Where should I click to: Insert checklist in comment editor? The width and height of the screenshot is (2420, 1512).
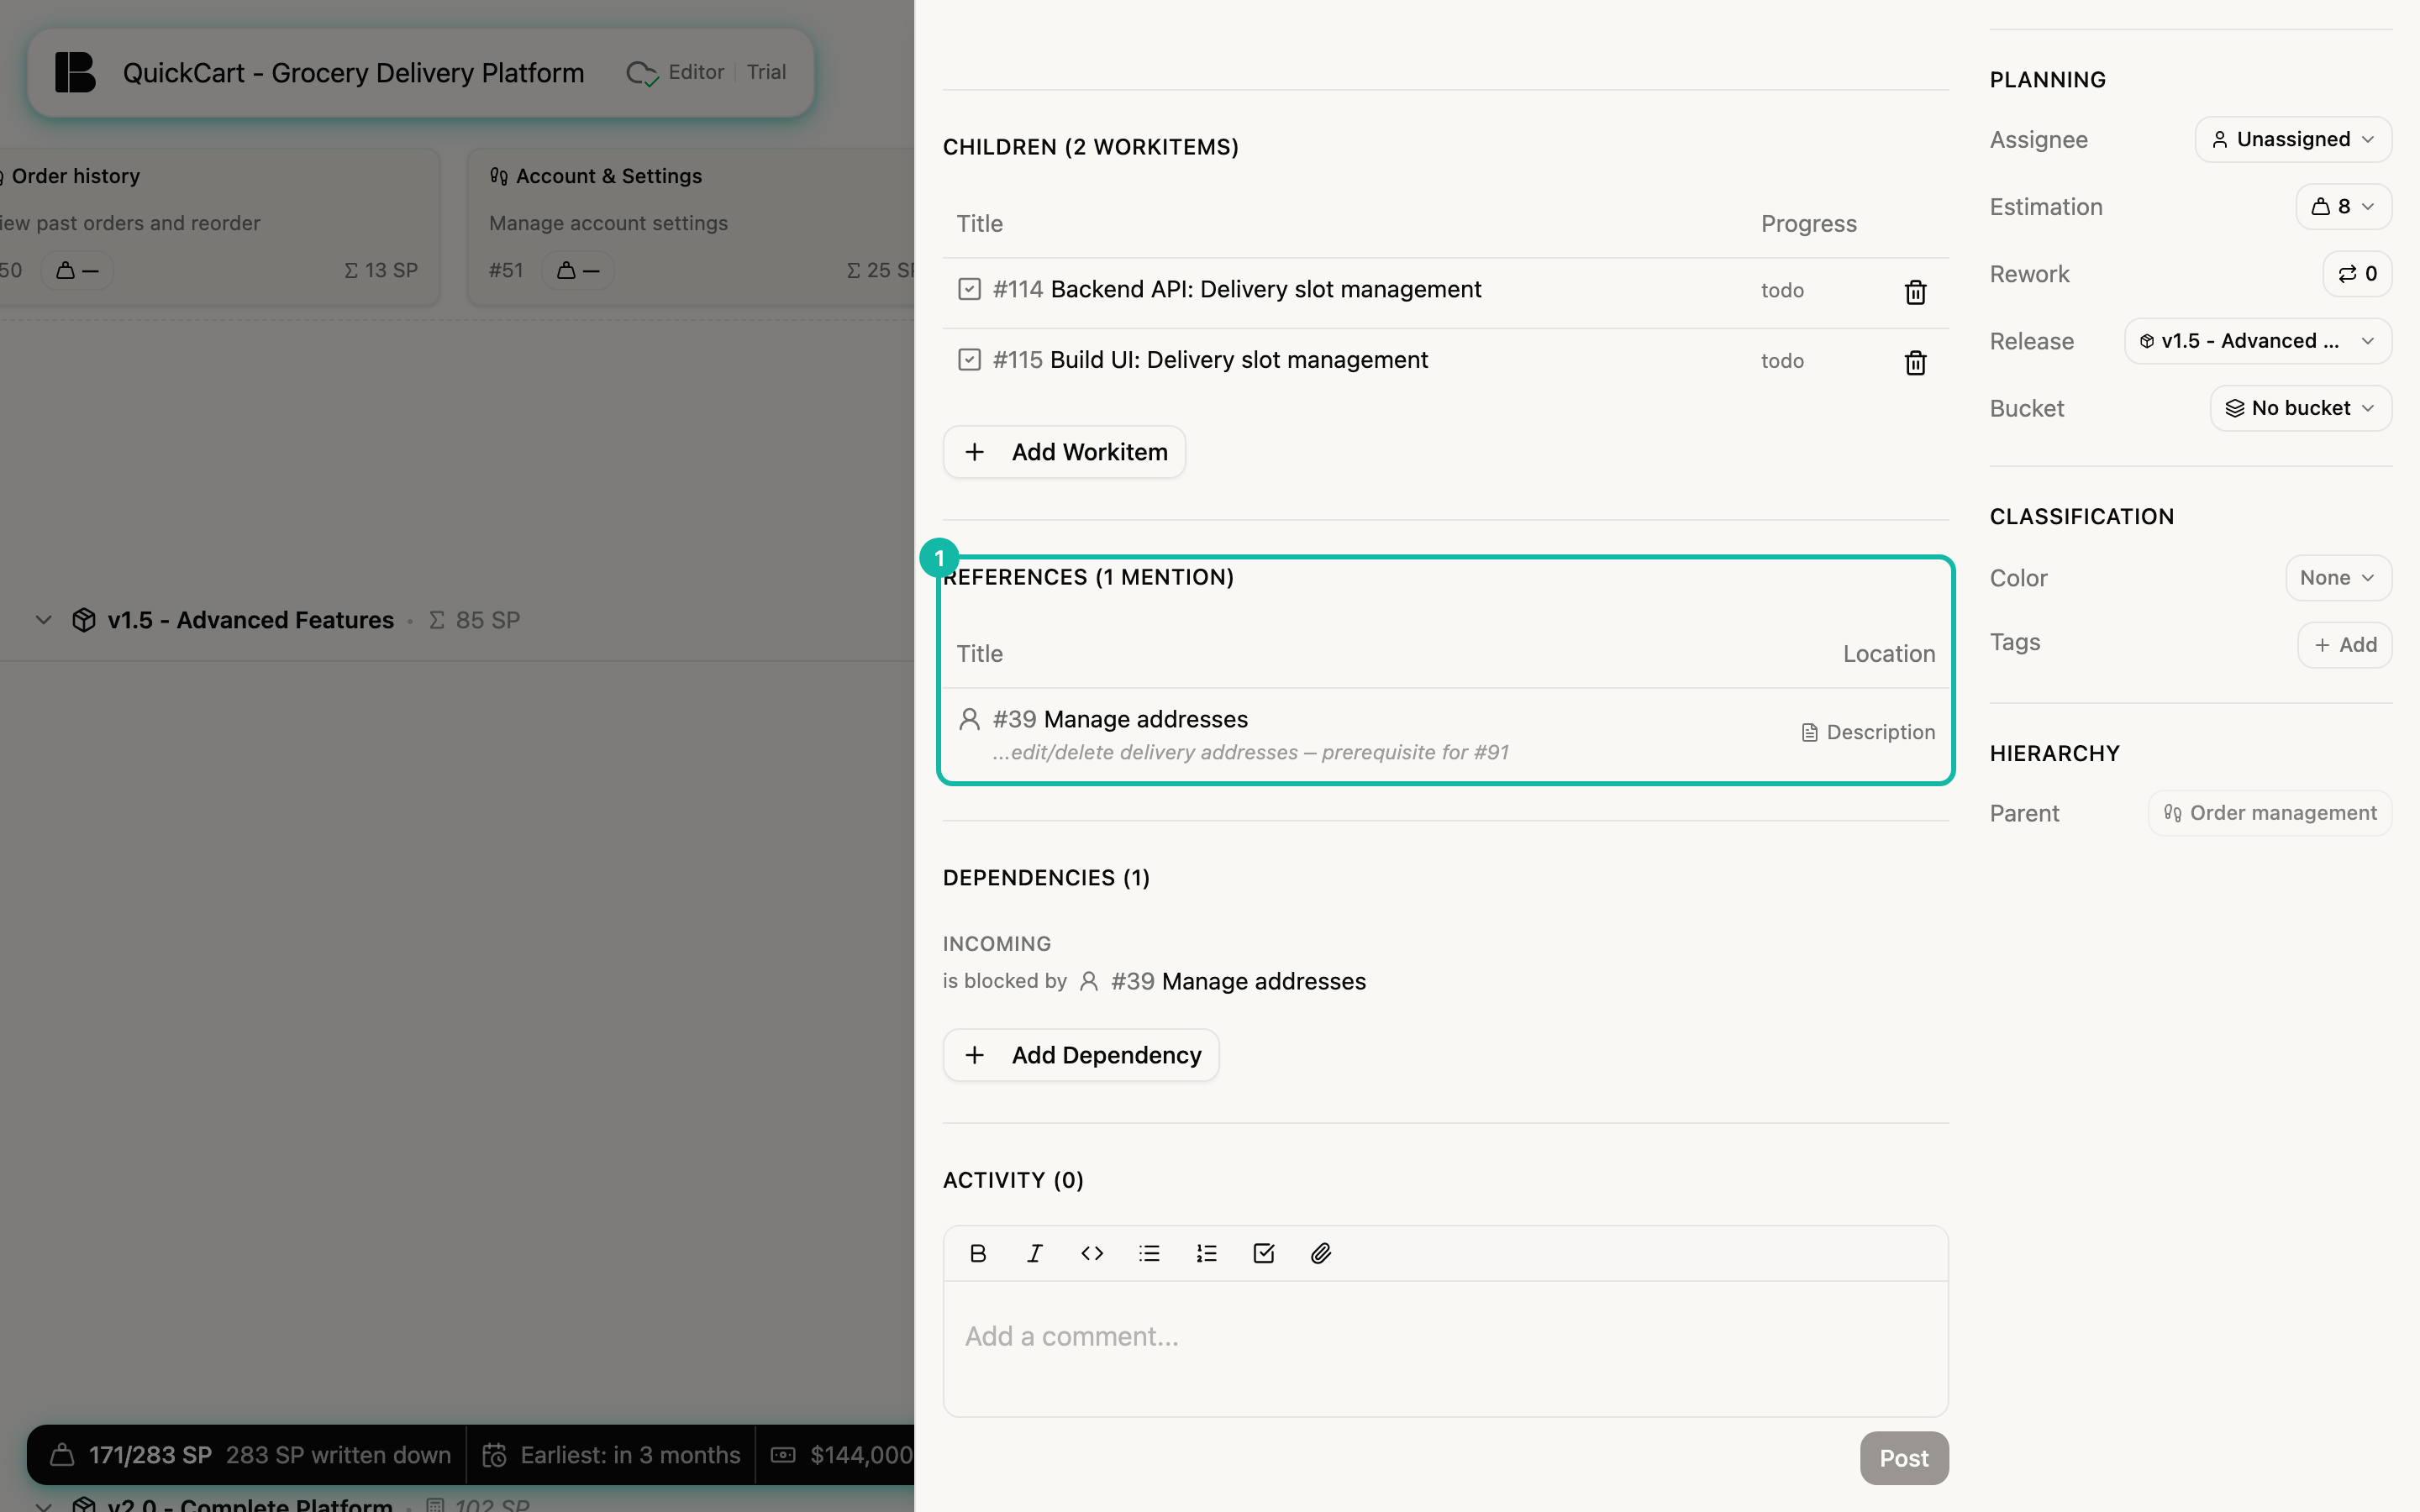tap(1264, 1253)
